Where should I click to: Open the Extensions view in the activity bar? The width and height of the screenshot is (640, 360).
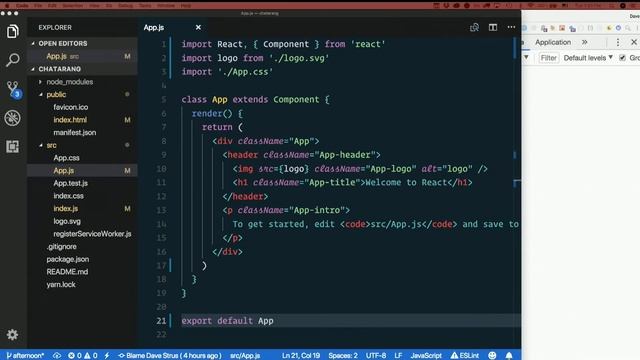click(13, 147)
